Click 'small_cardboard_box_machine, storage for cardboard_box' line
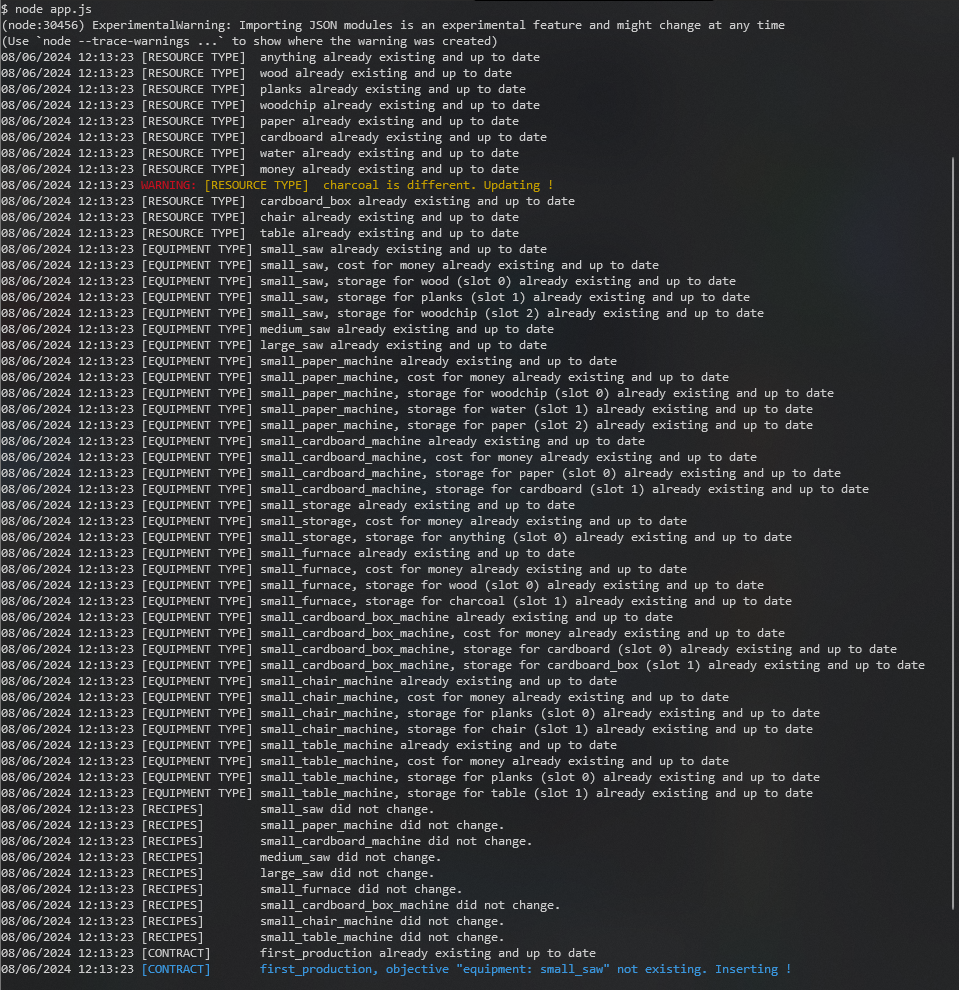 pyautogui.click(x=463, y=665)
